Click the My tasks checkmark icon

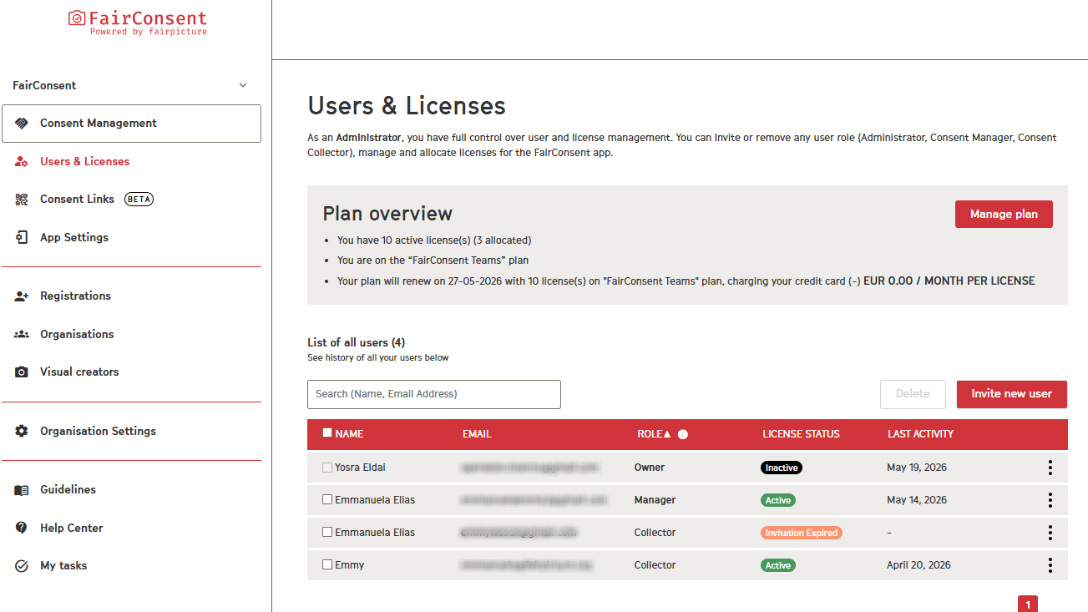[22, 566]
